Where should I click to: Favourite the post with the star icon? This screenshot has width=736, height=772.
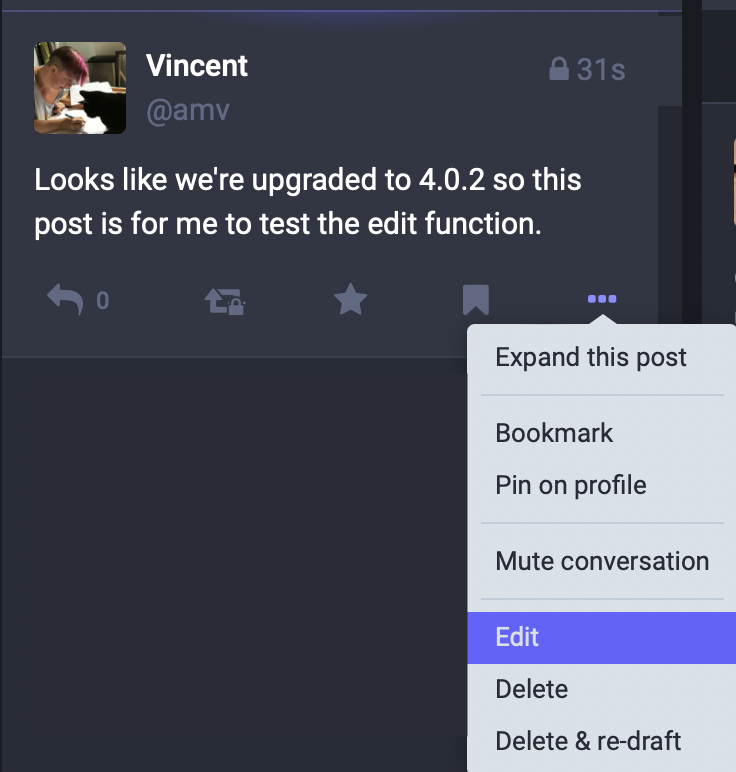click(350, 299)
